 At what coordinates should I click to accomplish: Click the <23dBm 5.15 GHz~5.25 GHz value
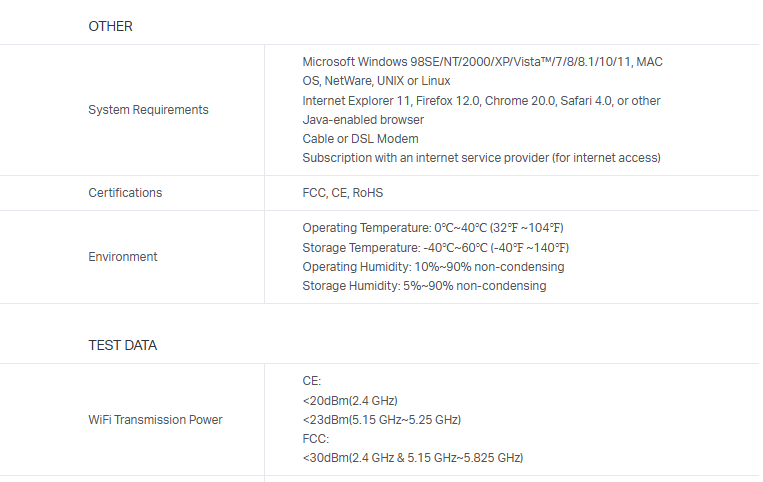[381, 420]
